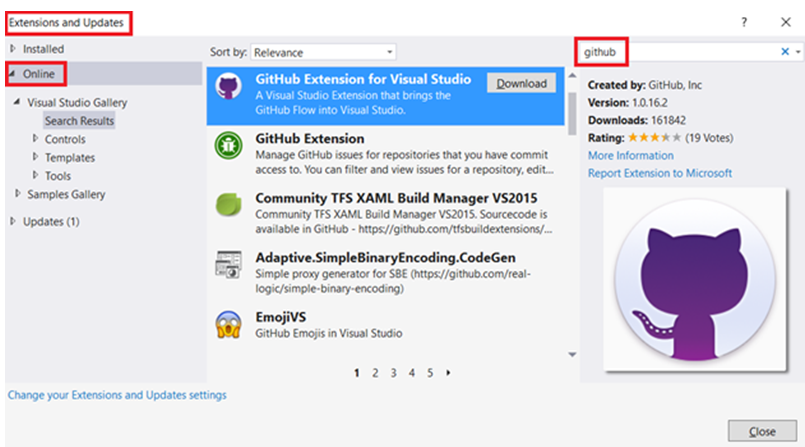Download GitHub Extension for Visual Studio

(x=521, y=83)
